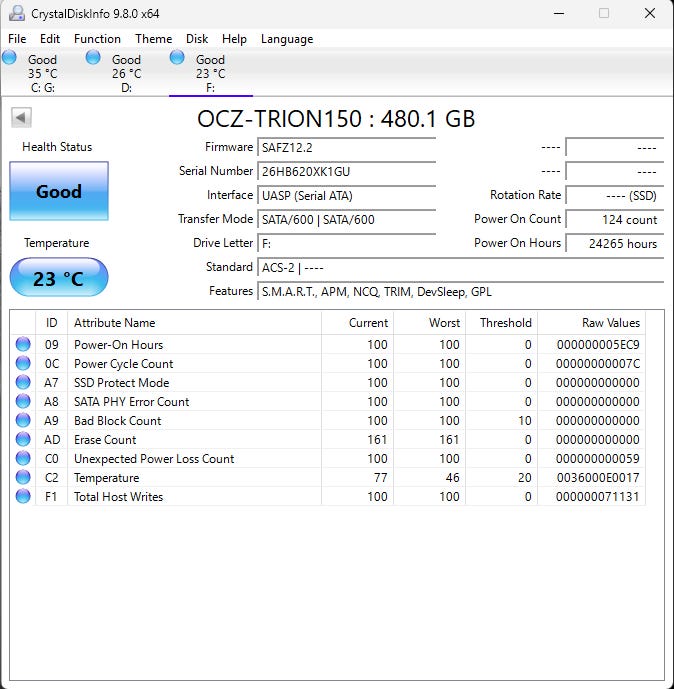Click the Bad Block Count status orb
674x689 pixels.
click(23, 421)
